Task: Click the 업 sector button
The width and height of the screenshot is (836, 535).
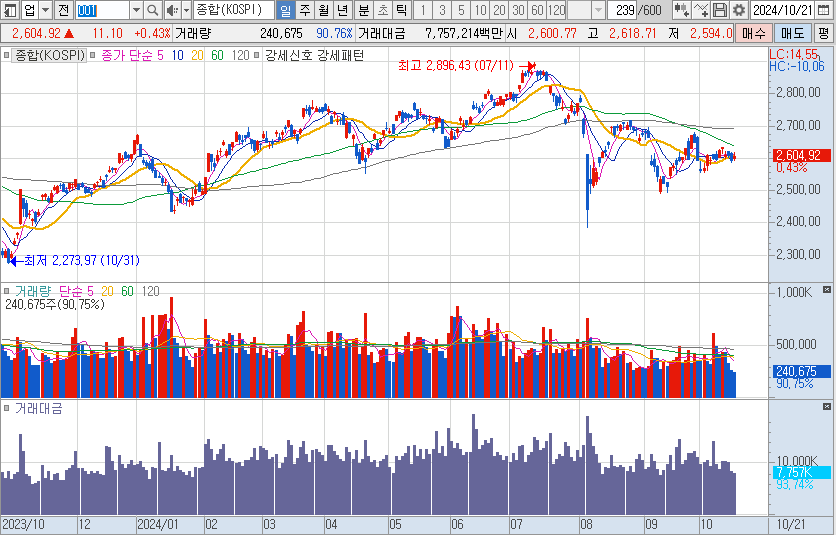Action: click(x=30, y=10)
